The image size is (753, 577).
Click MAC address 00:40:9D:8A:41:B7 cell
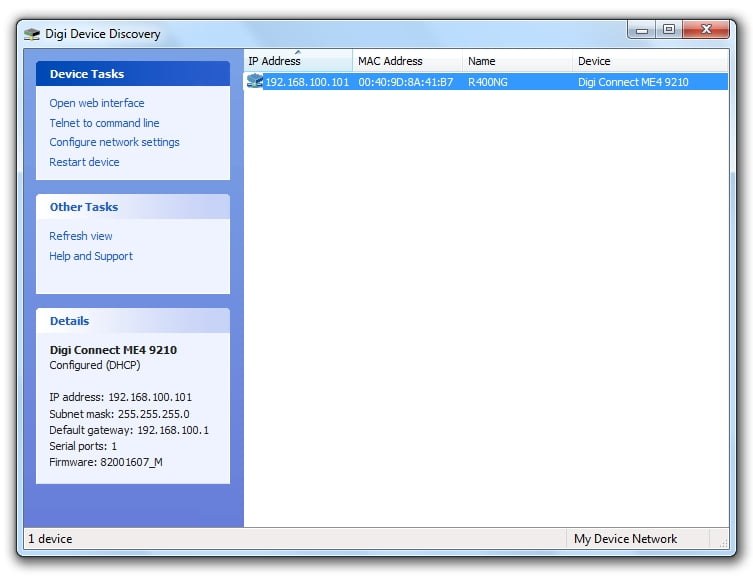point(406,82)
